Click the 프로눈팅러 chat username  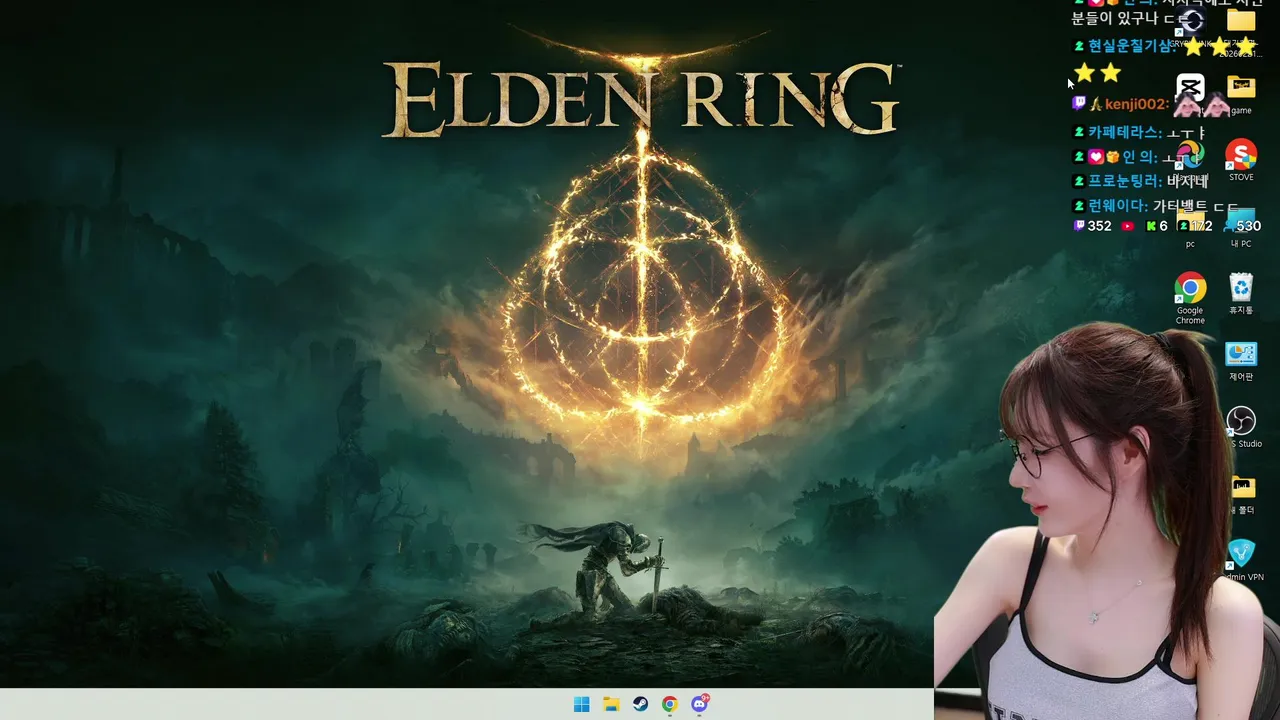point(1125,181)
